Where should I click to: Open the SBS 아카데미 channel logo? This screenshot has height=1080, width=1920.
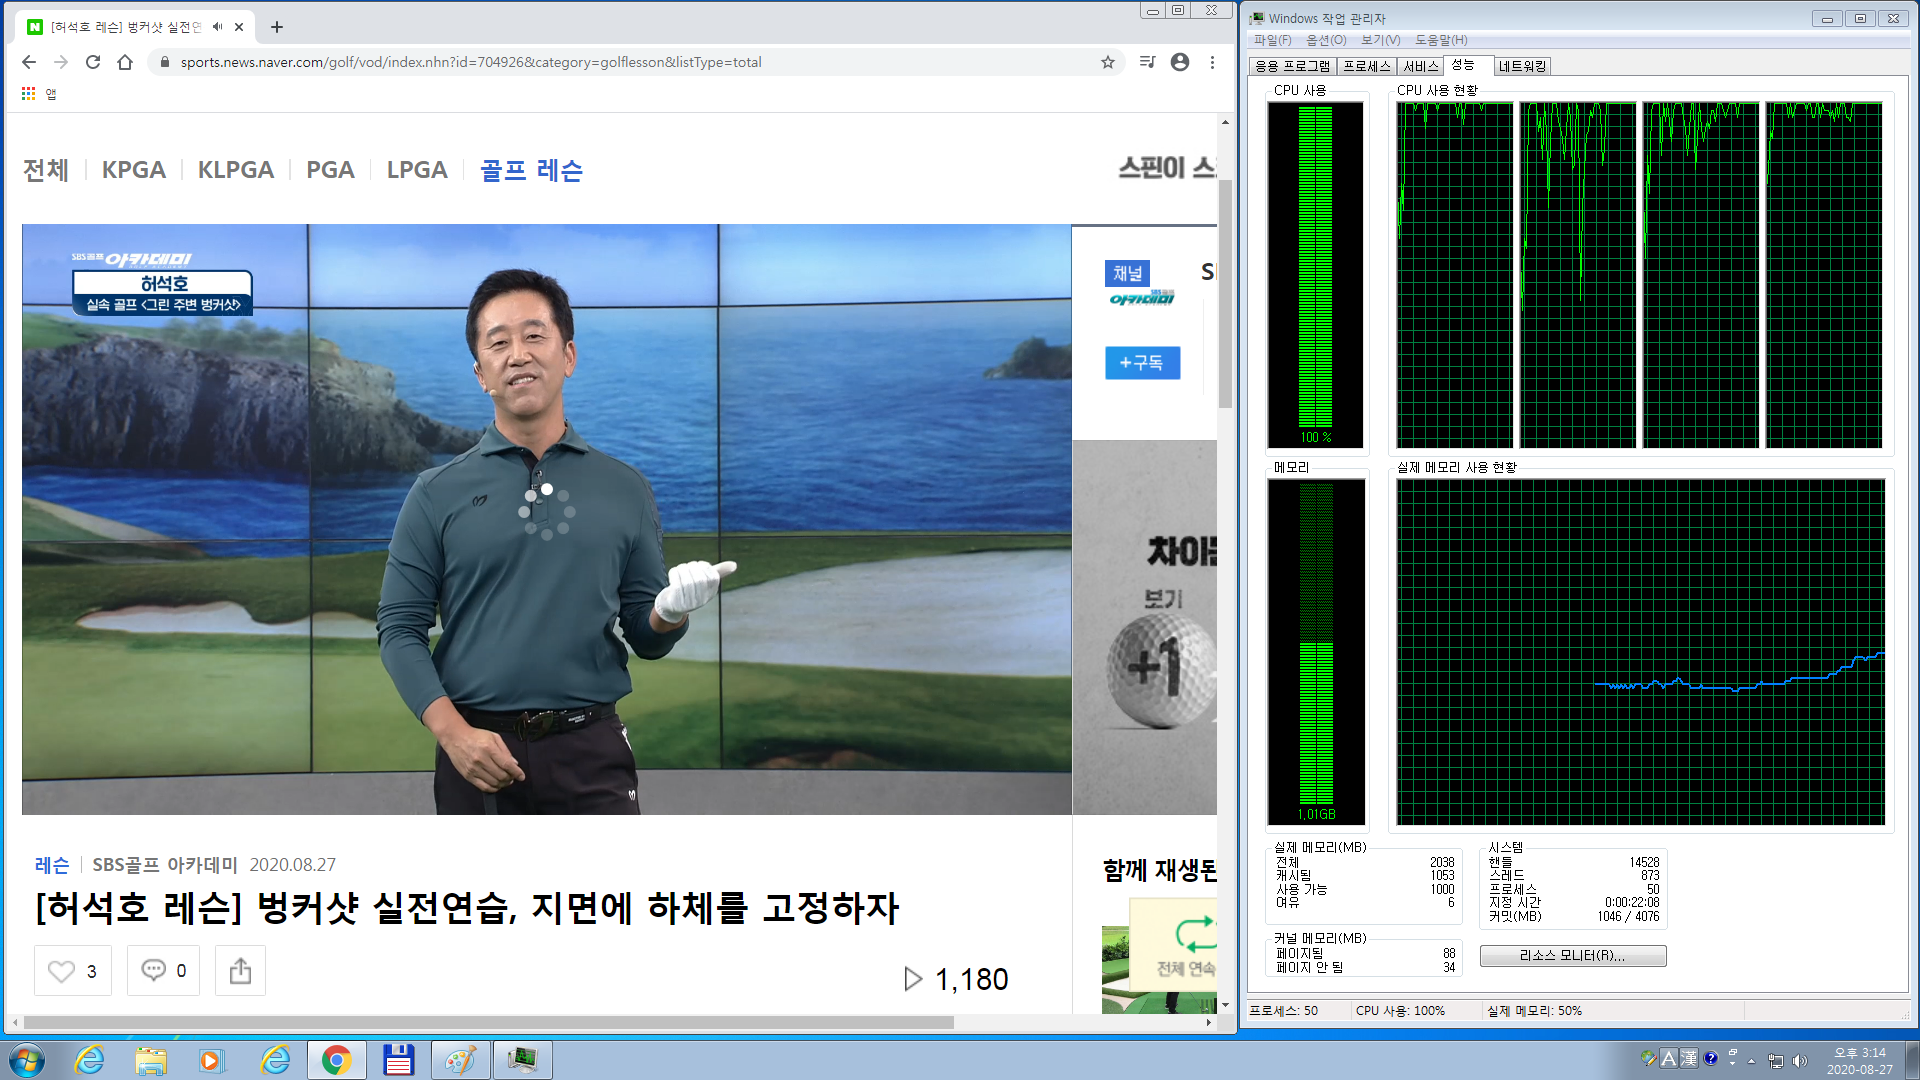click(x=1141, y=298)
